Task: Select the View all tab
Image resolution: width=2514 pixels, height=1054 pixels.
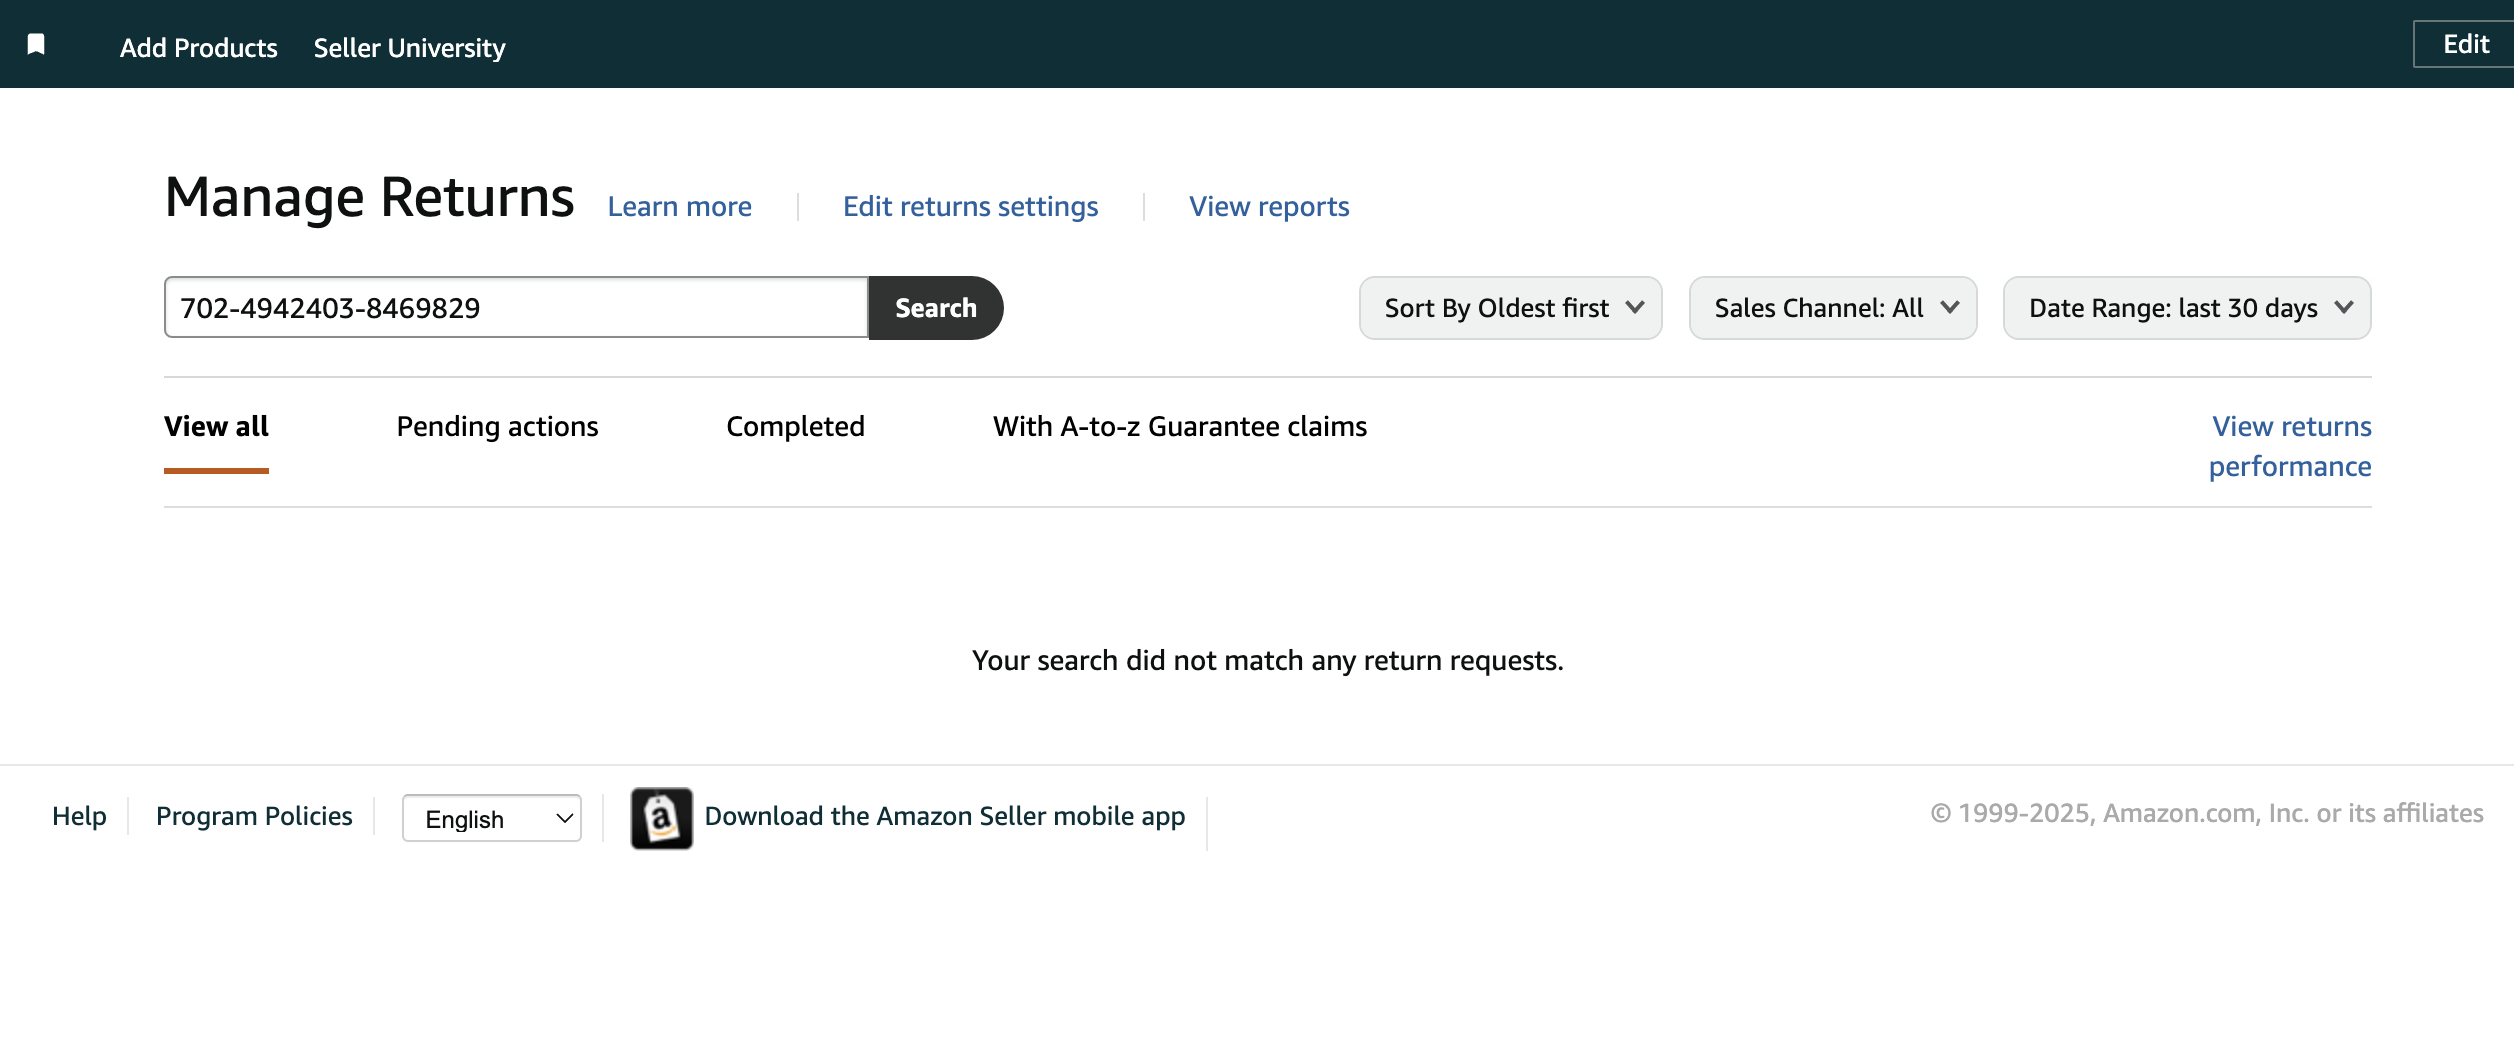Action: (216, 427)
